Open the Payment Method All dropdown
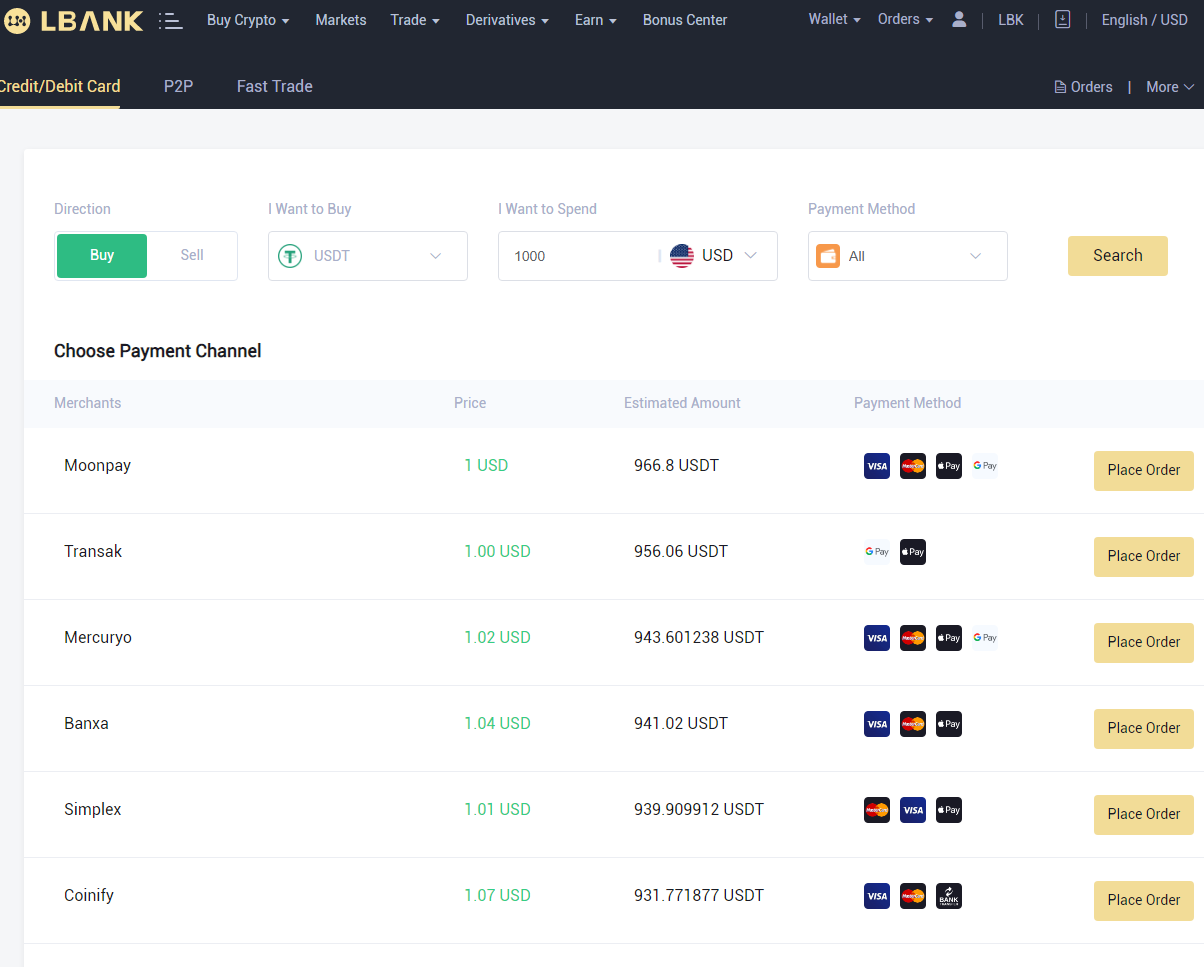The image size is (1204, 967). [x=908, y=256]
